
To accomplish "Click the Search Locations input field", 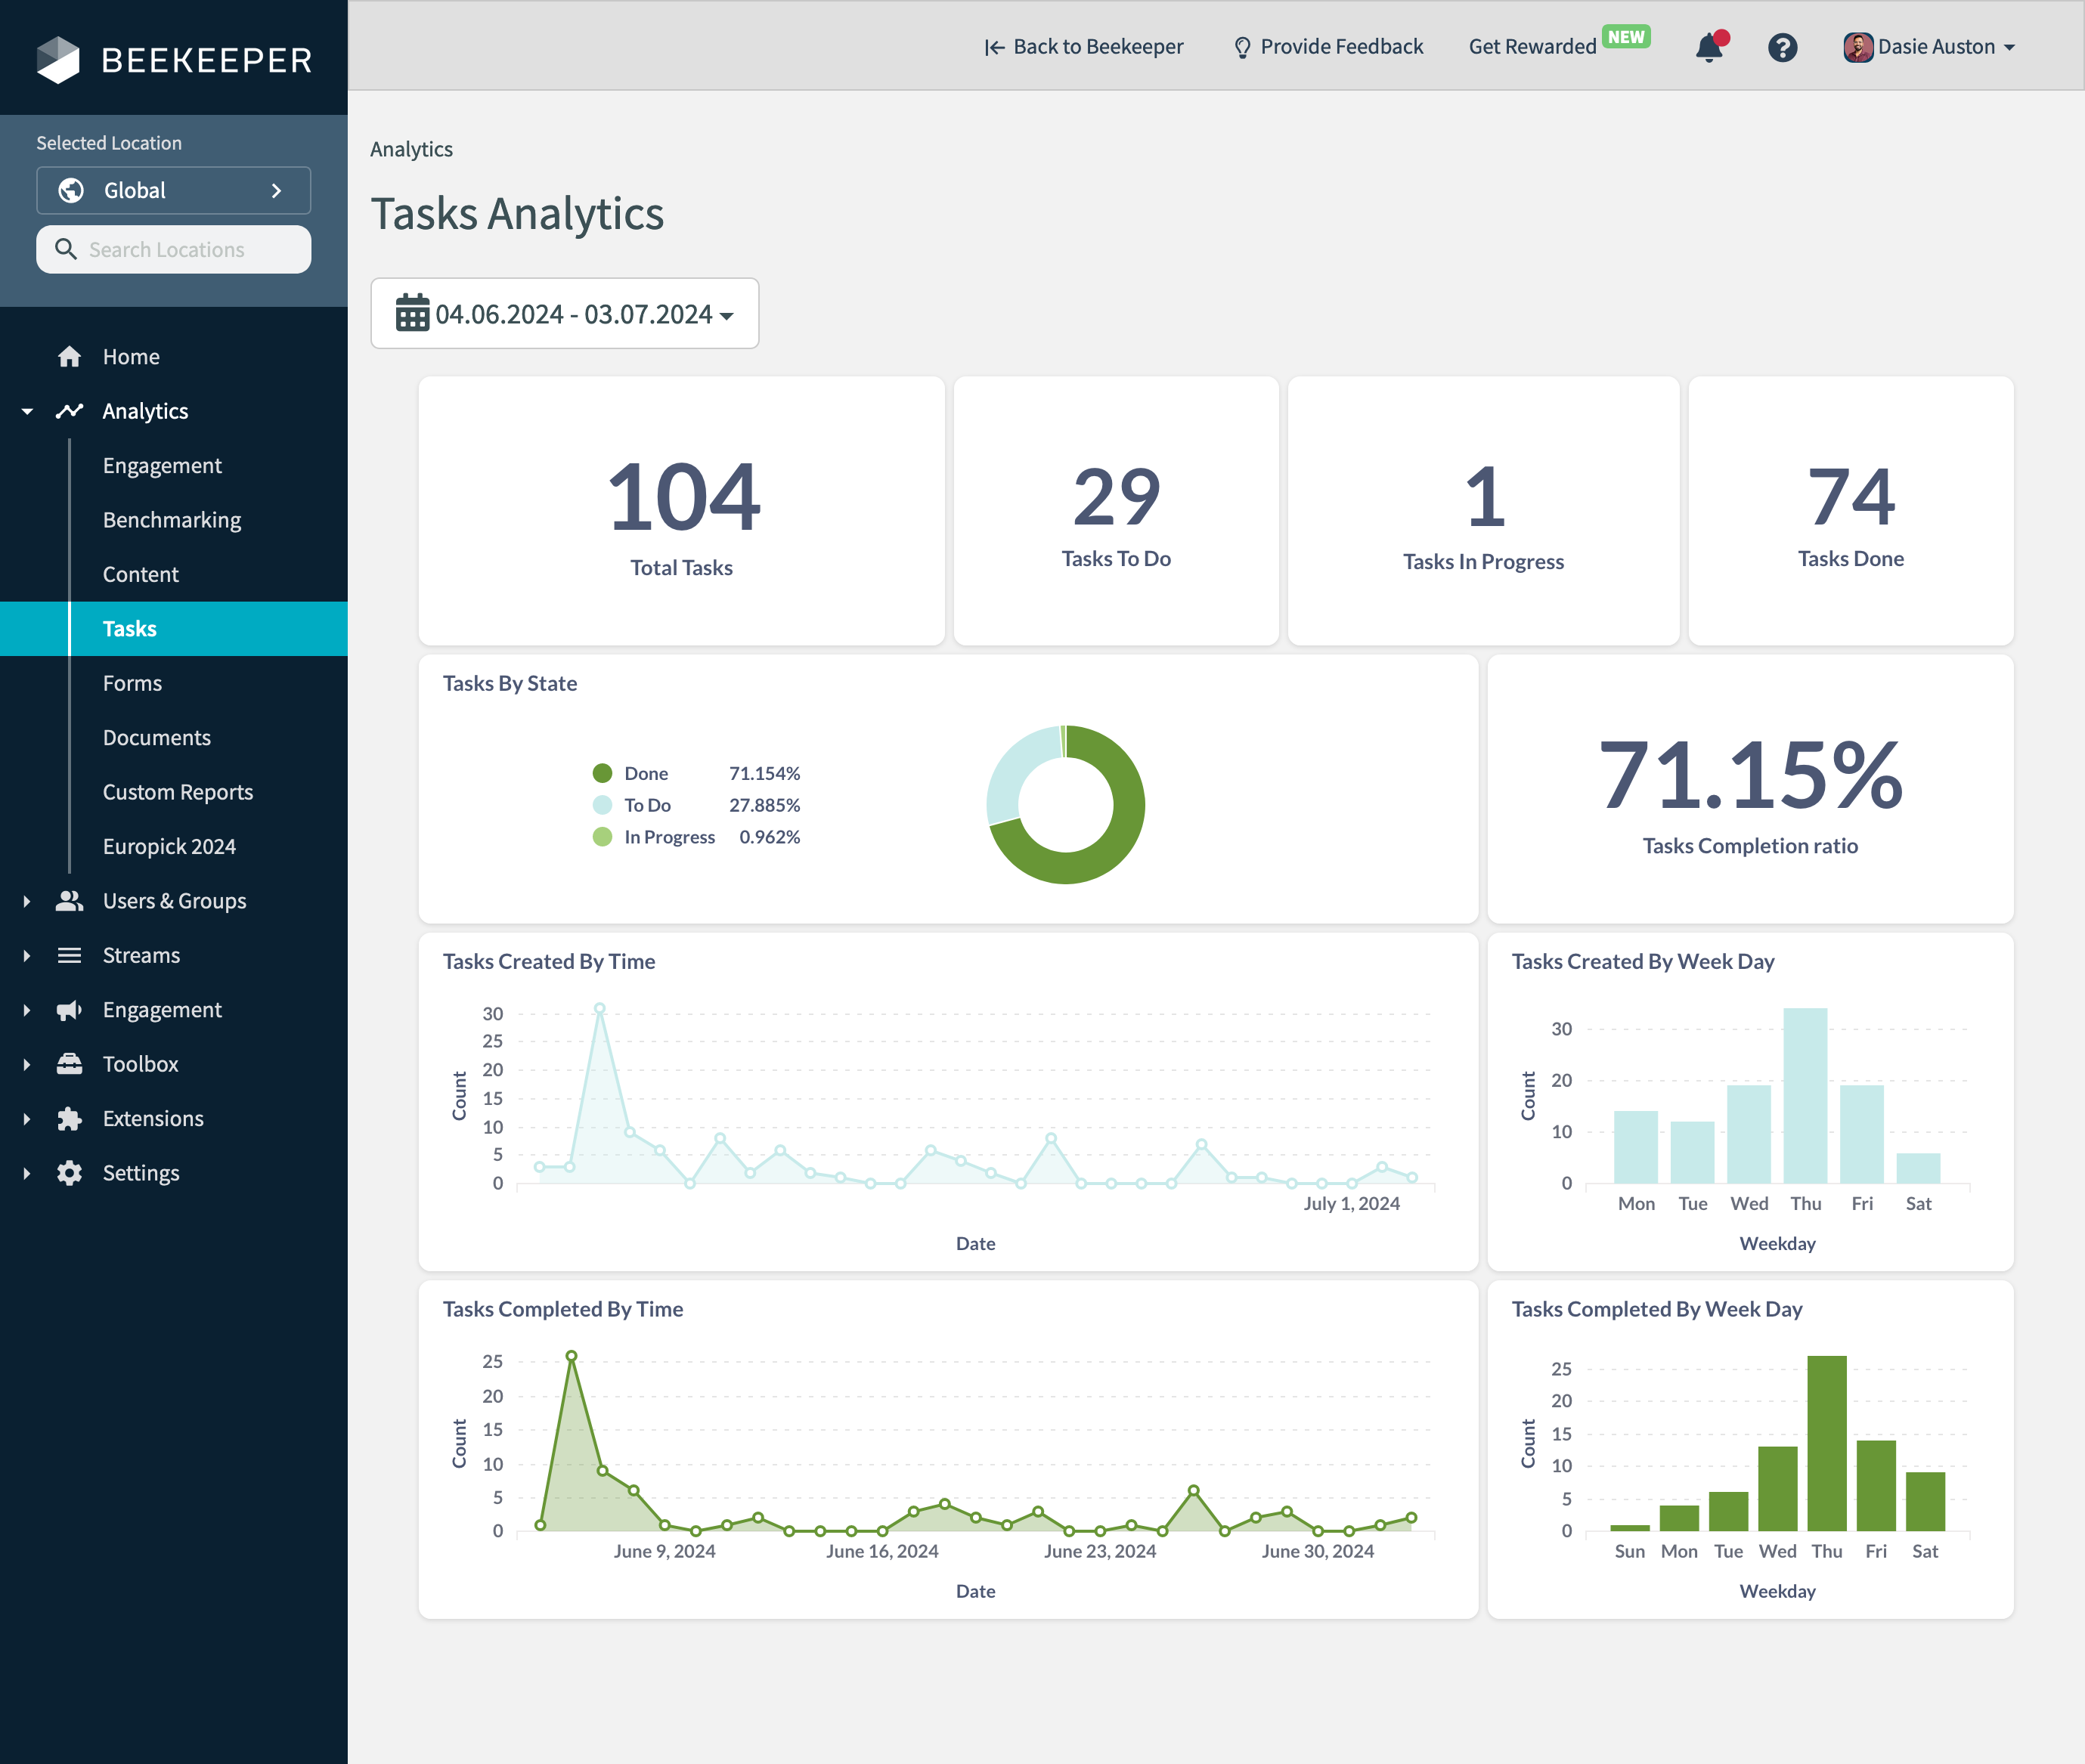I will click(x=173, y=249).
